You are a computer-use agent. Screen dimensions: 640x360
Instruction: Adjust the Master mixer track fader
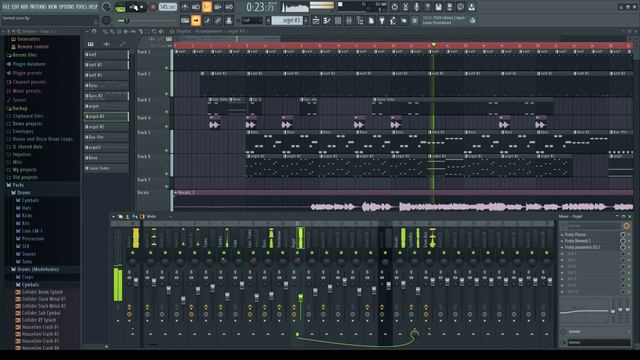coord(136,281)
